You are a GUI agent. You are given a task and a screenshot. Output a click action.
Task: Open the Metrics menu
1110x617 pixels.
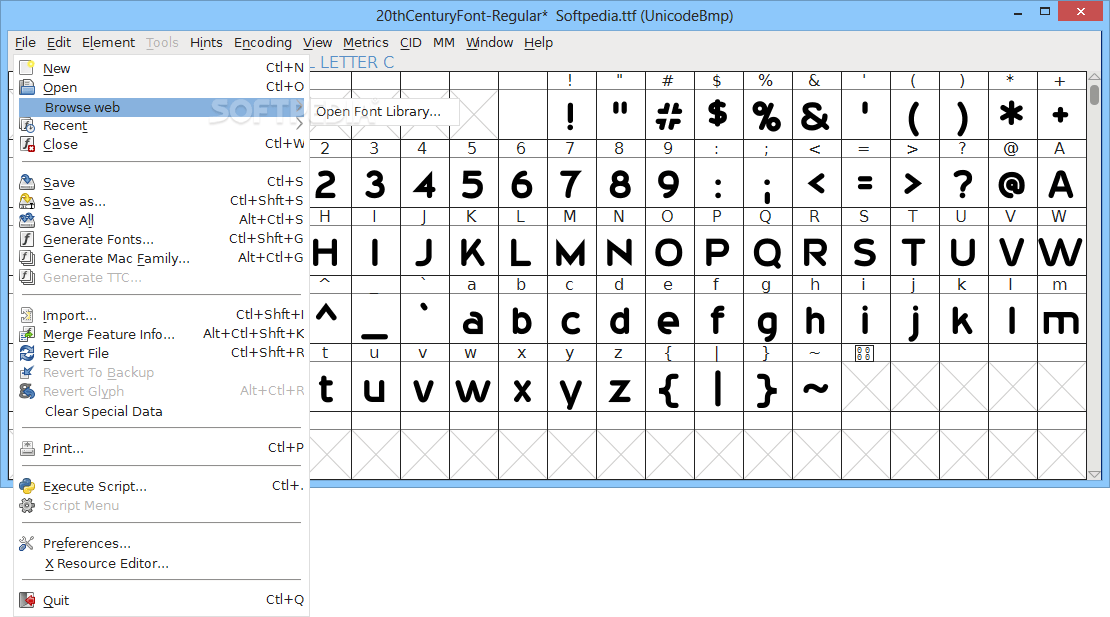365,42
